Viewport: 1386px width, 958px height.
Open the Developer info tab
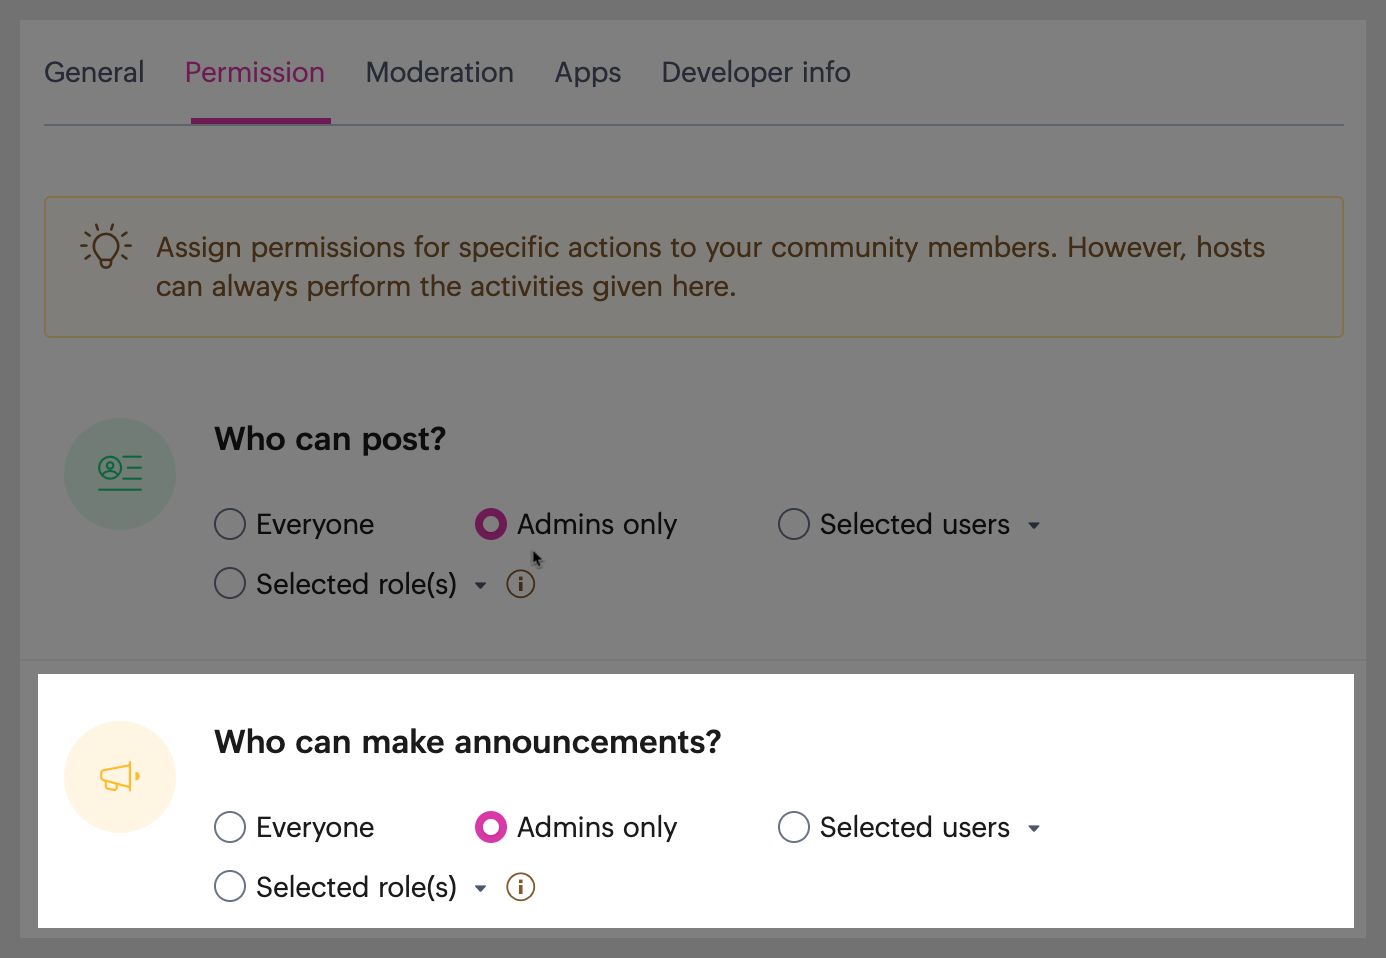[756, 73]
